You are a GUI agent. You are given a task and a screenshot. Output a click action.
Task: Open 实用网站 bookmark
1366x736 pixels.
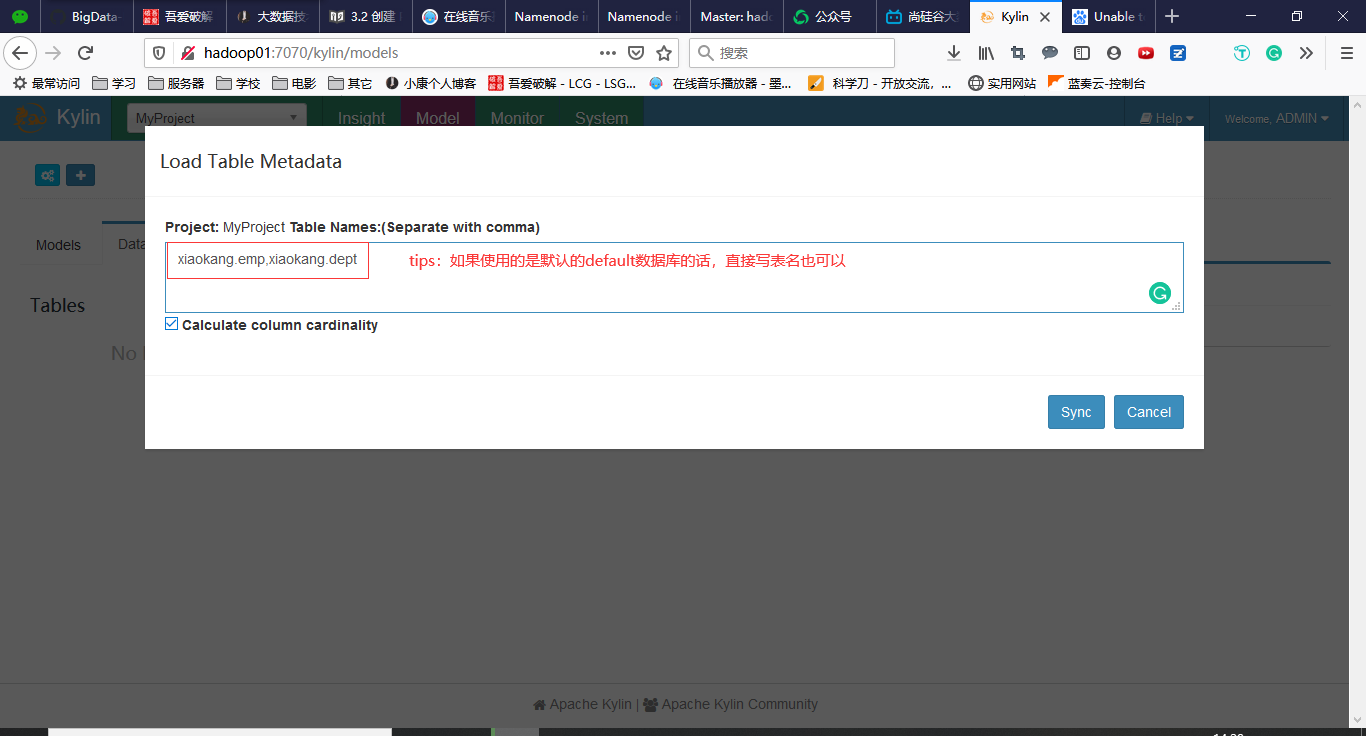pos(1002,83)
